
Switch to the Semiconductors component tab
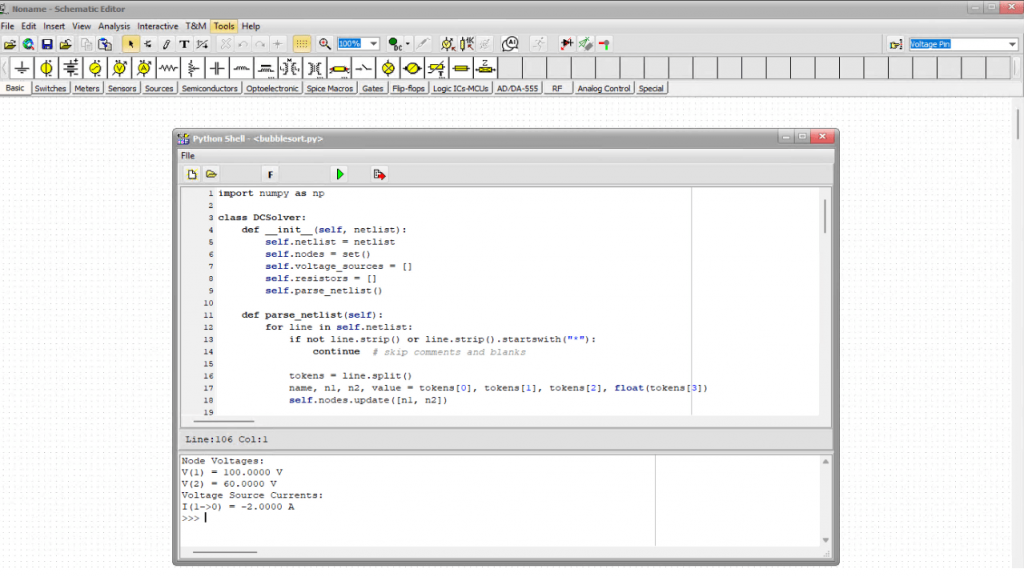[x=210, y=88]
